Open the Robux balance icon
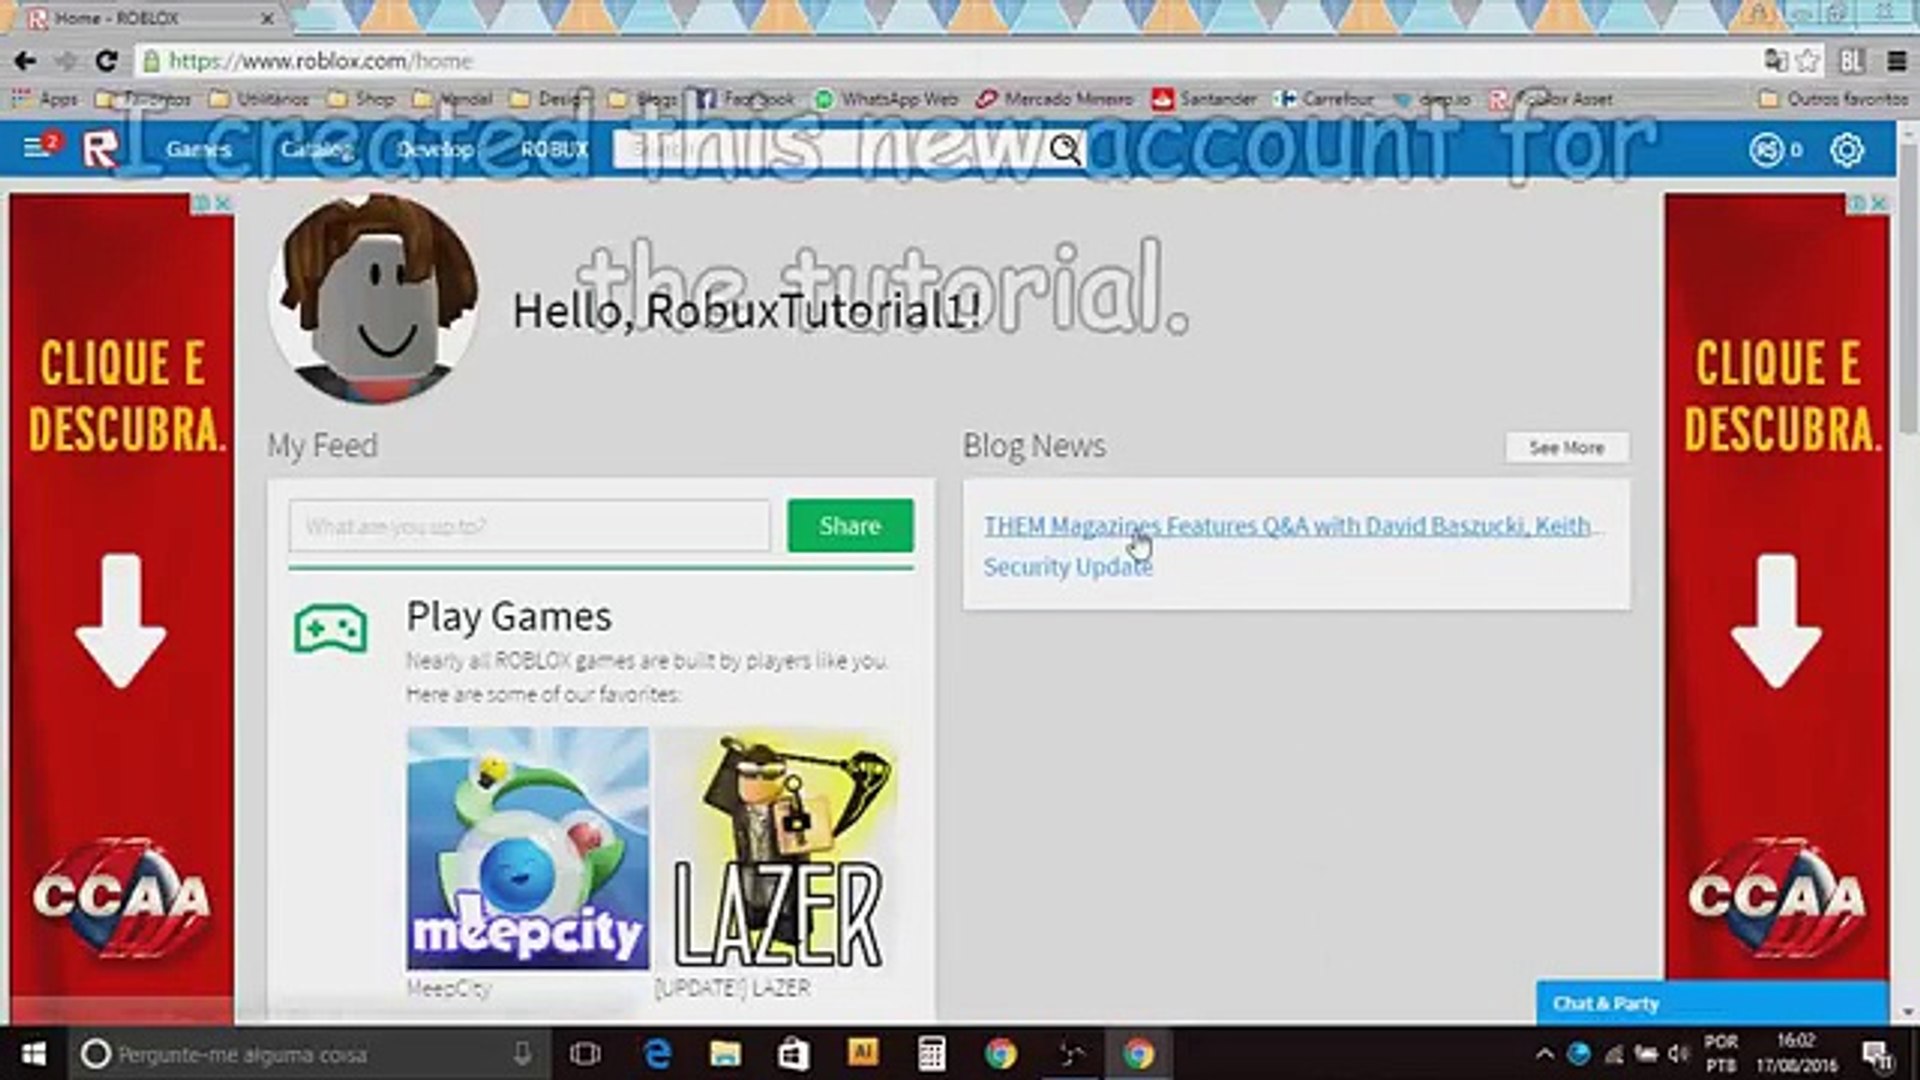Image resolution: width=1920 pixels, height=1080 pixels. click(x=1767, y=150)
